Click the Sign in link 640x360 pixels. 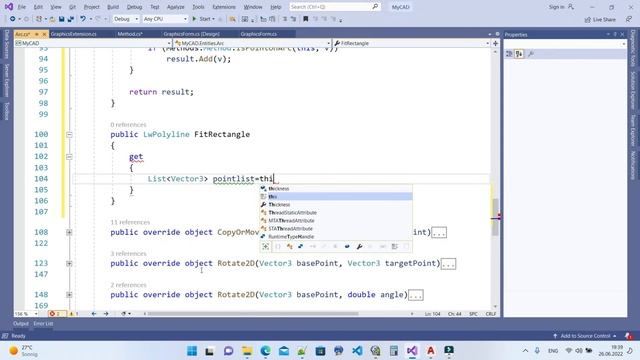(562, 7)
